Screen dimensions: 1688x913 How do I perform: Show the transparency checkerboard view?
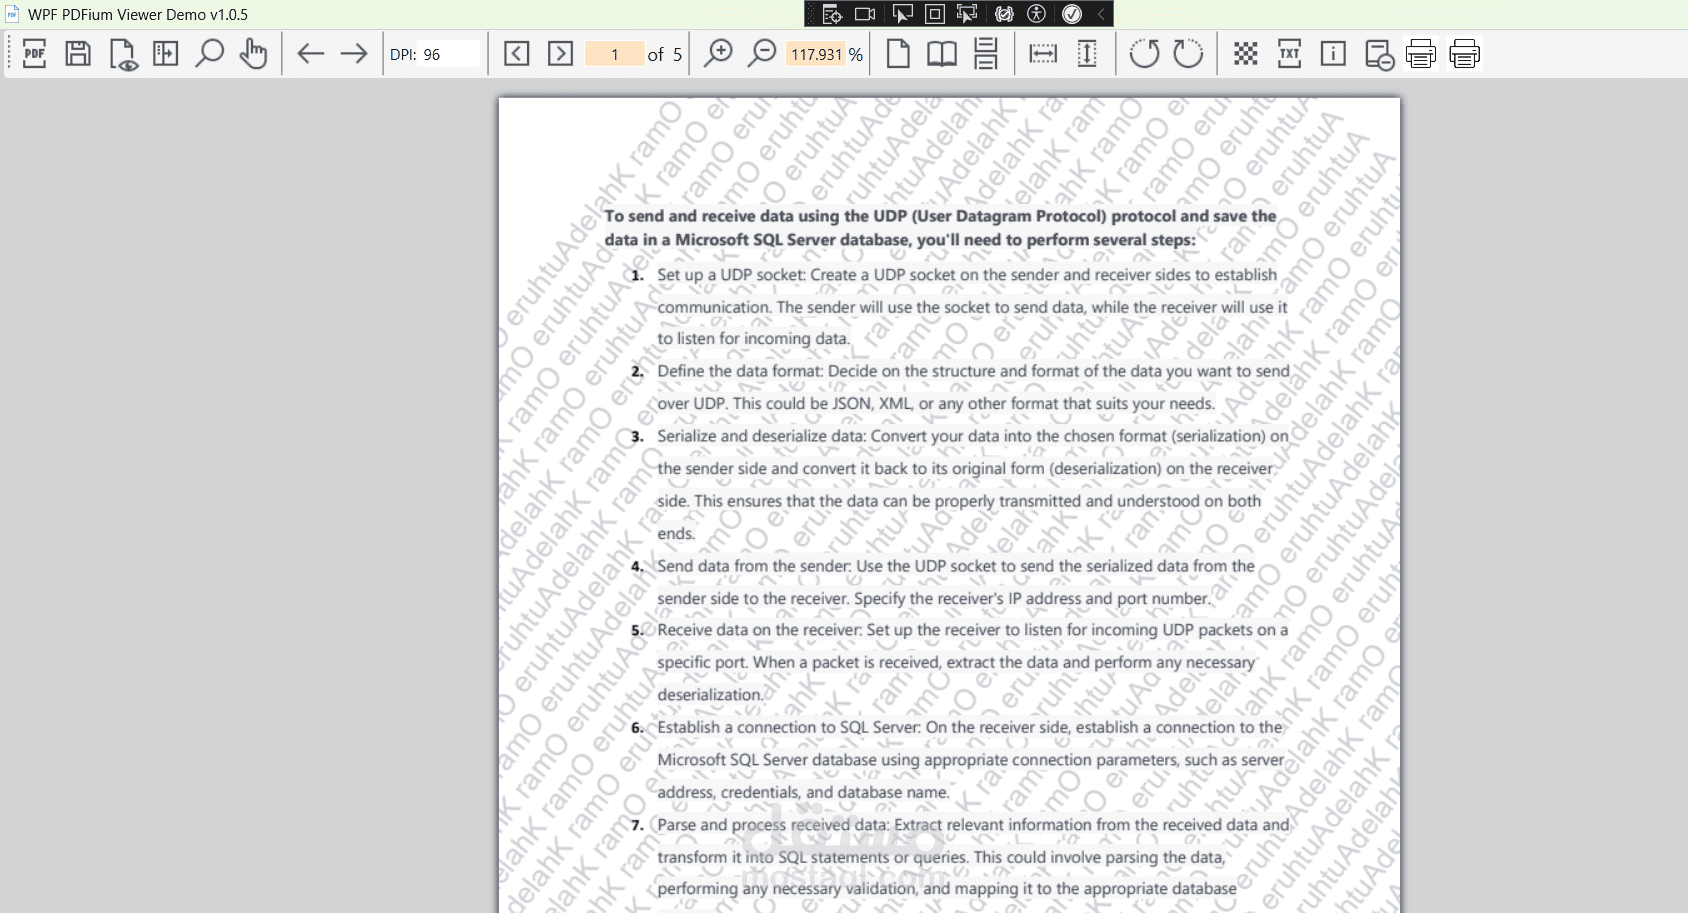tap(1245, 54)
